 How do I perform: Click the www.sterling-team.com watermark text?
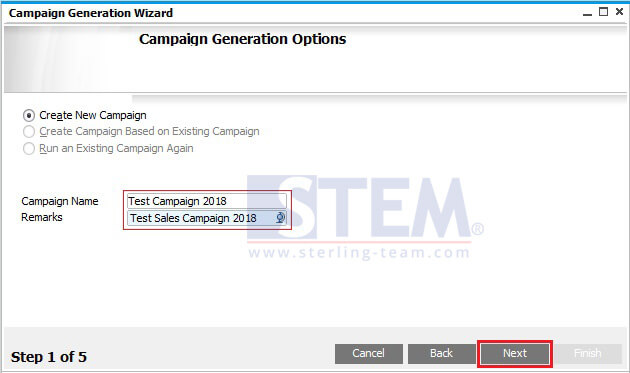point(359,253)
